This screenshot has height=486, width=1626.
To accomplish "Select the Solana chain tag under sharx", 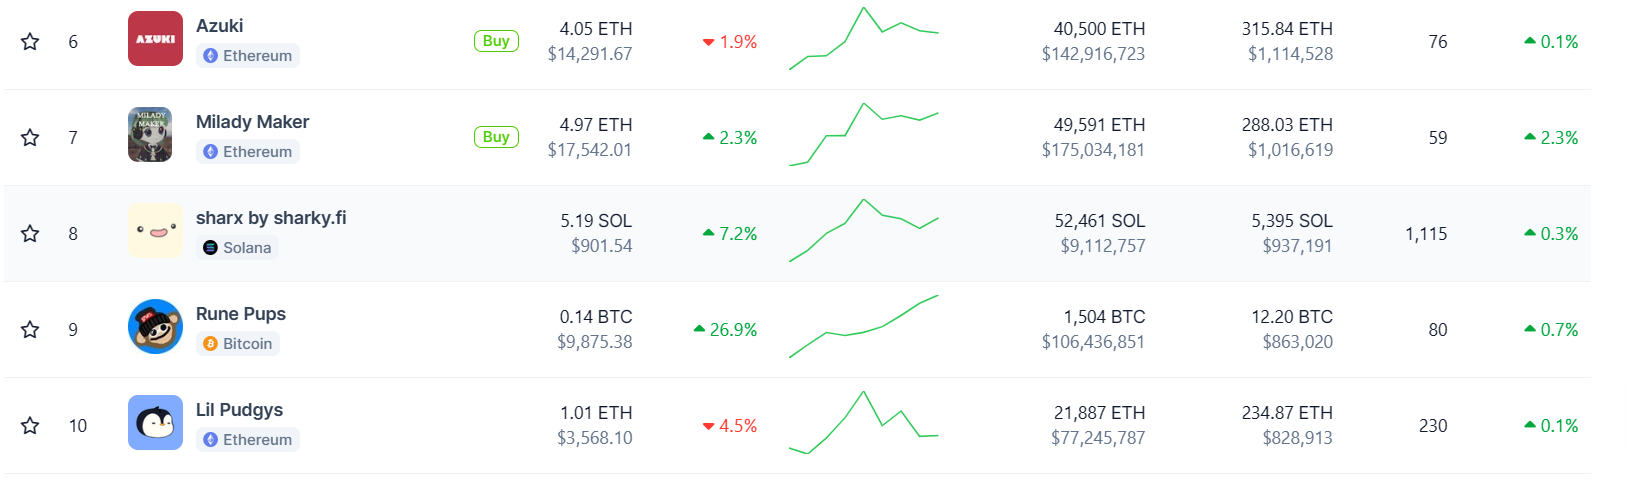I will tap(237, 248).
